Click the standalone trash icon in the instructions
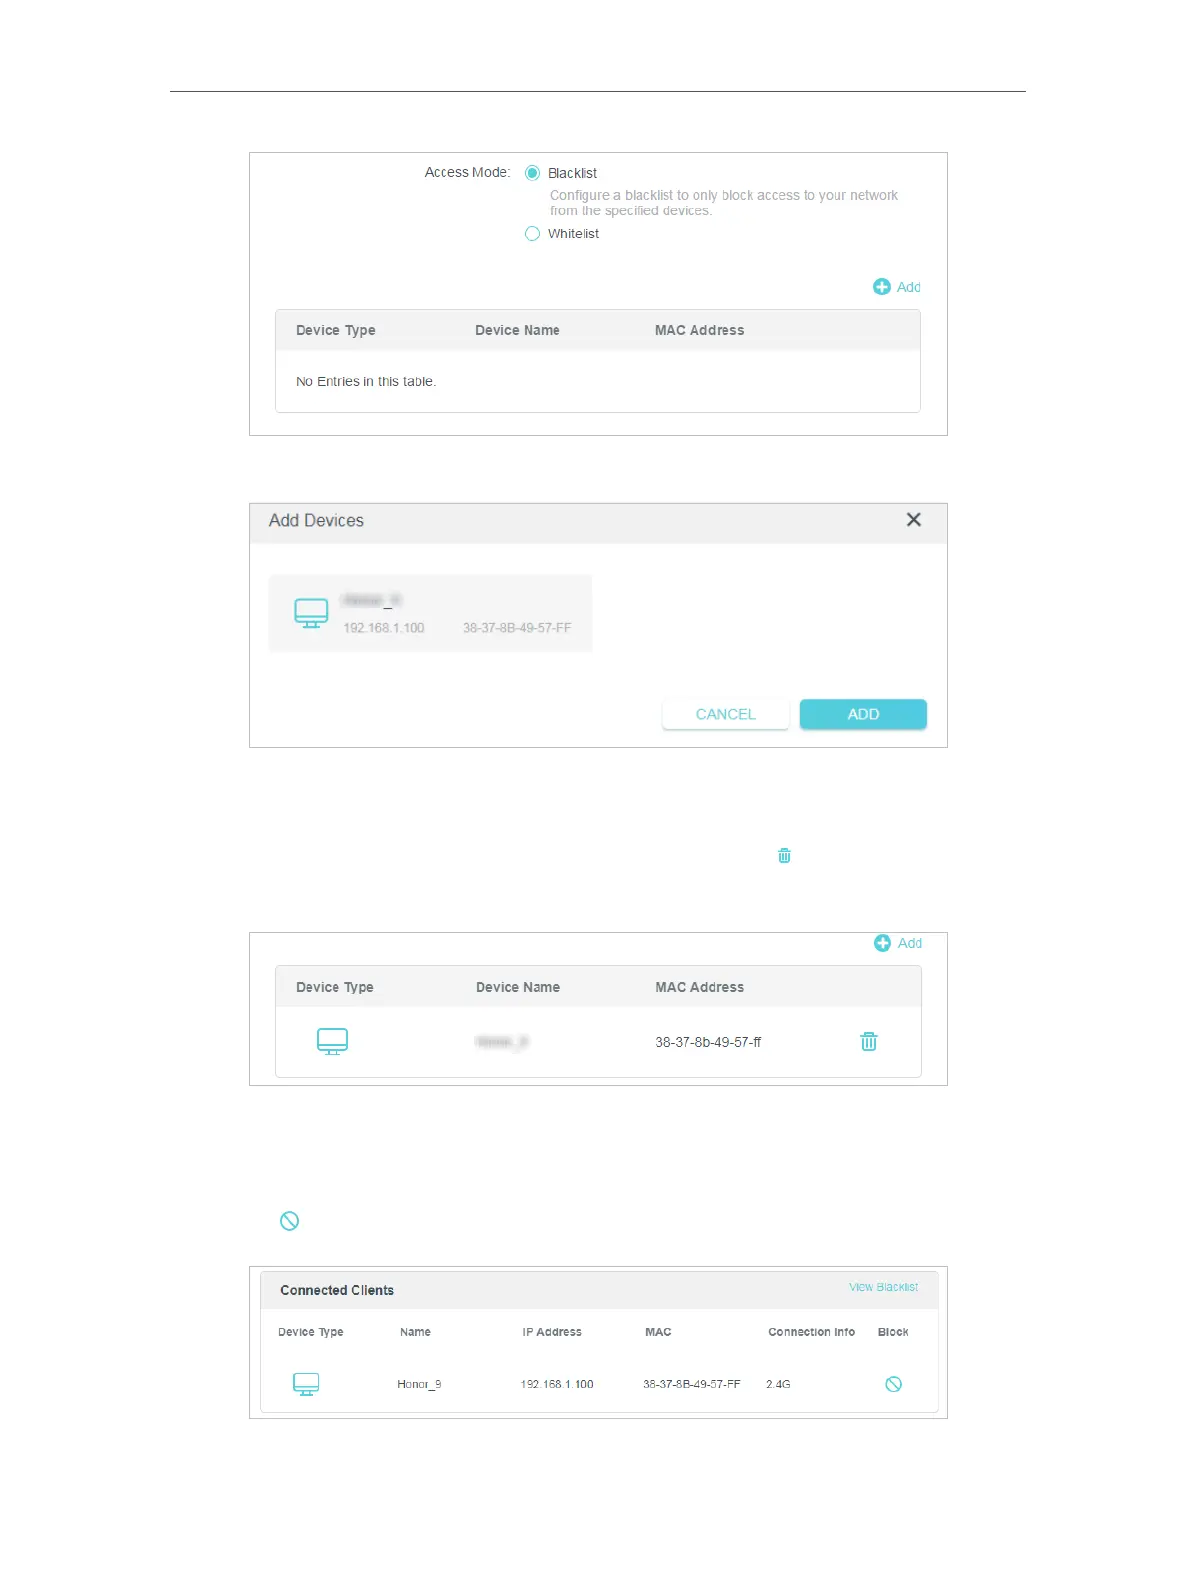The image size is (1196, 1582). [784, 856]
